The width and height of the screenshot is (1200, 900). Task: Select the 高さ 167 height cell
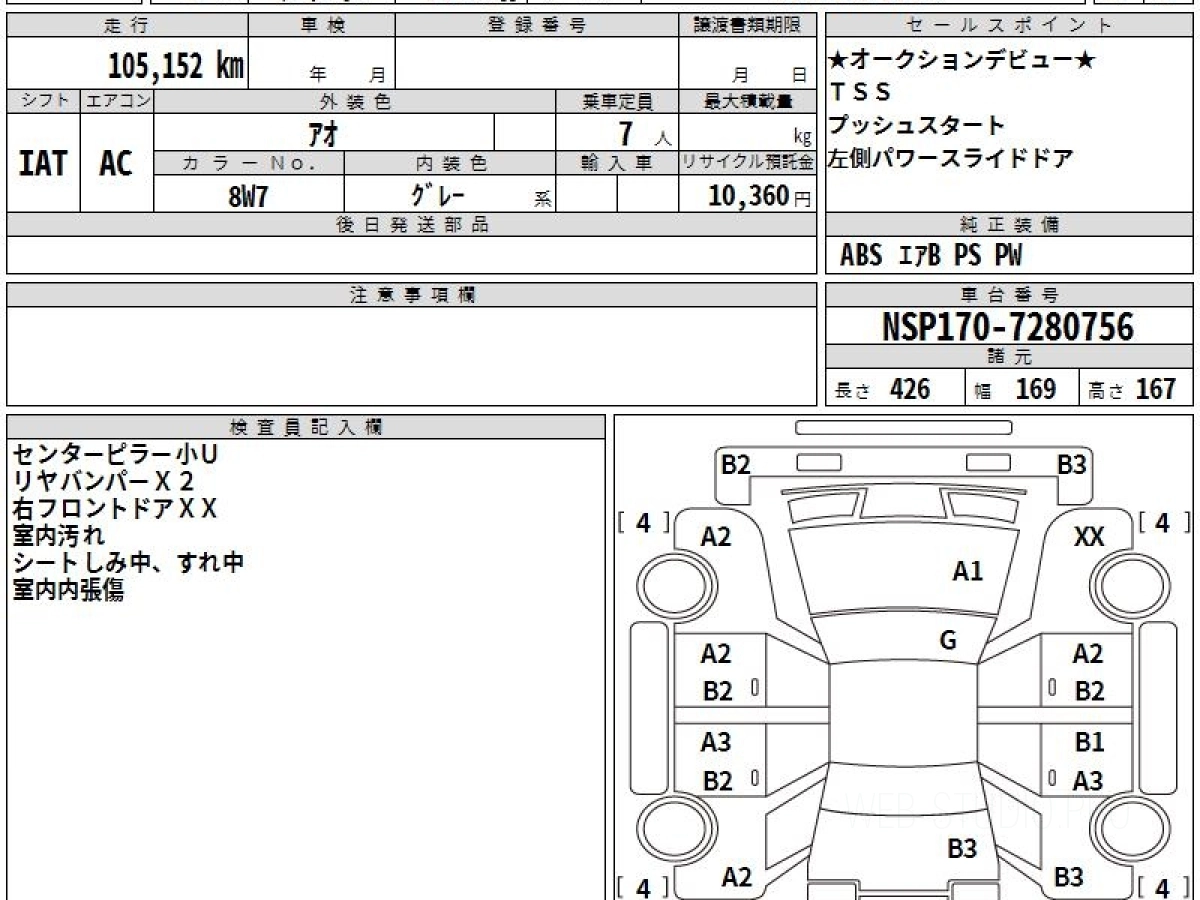point(1136,388)
